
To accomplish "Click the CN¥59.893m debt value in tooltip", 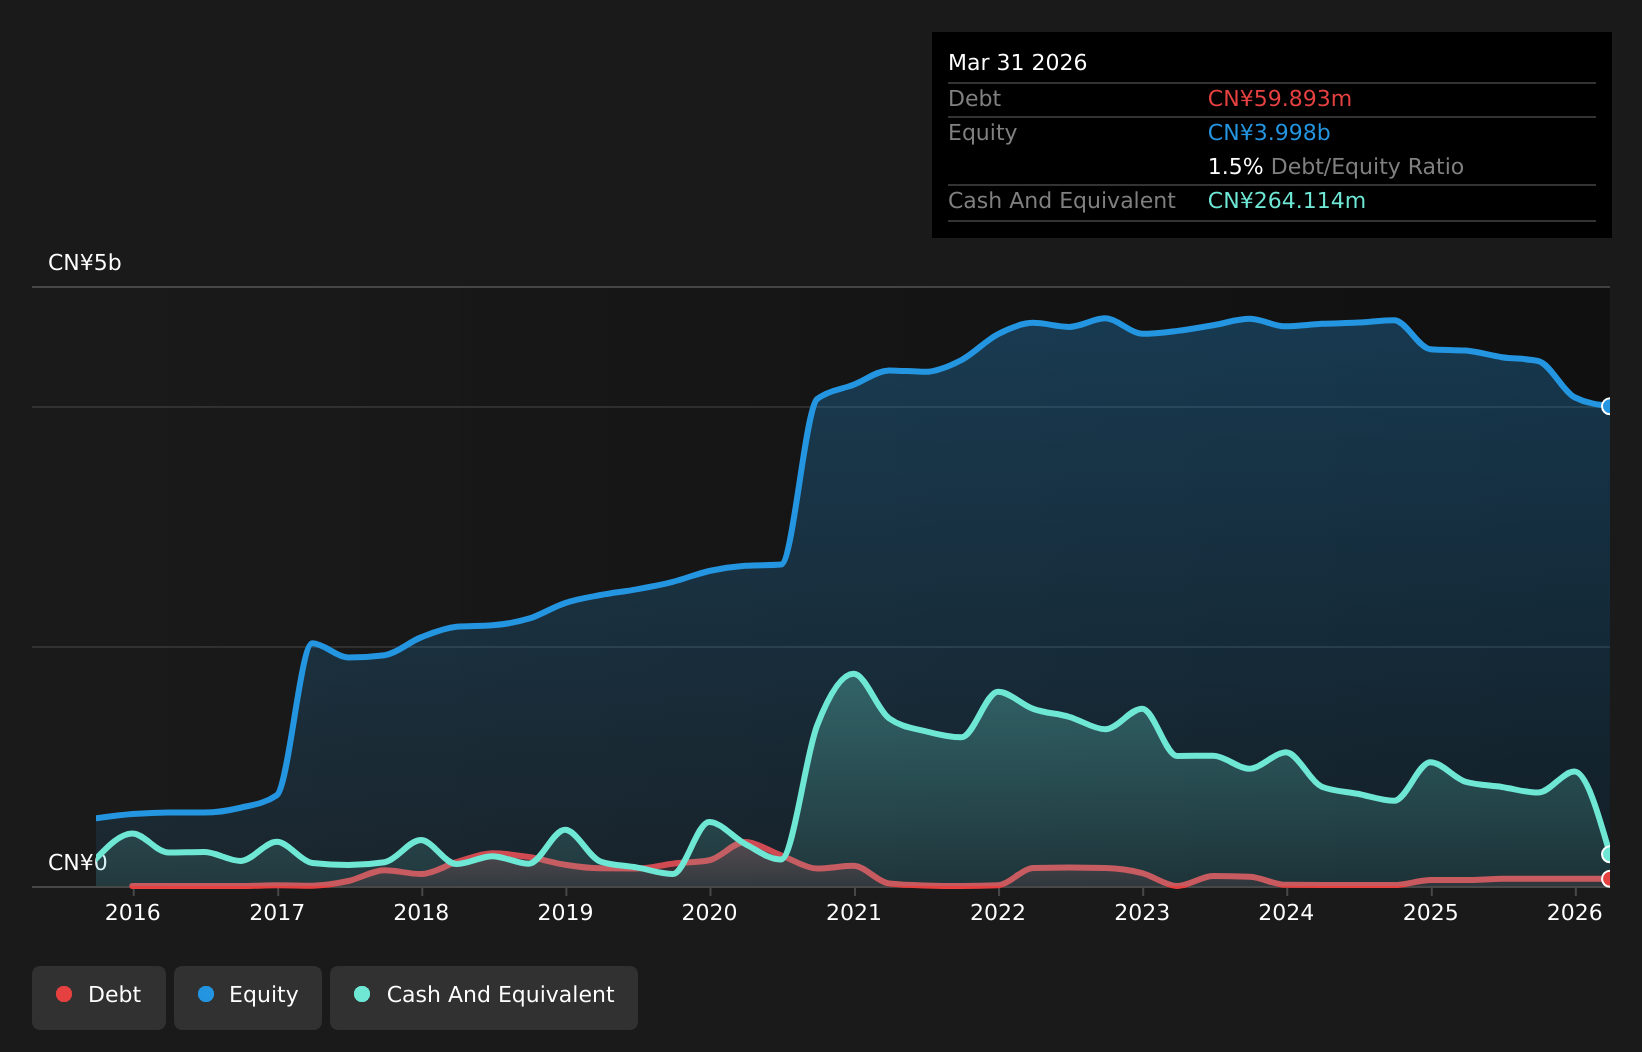I will coord(1280,99).
